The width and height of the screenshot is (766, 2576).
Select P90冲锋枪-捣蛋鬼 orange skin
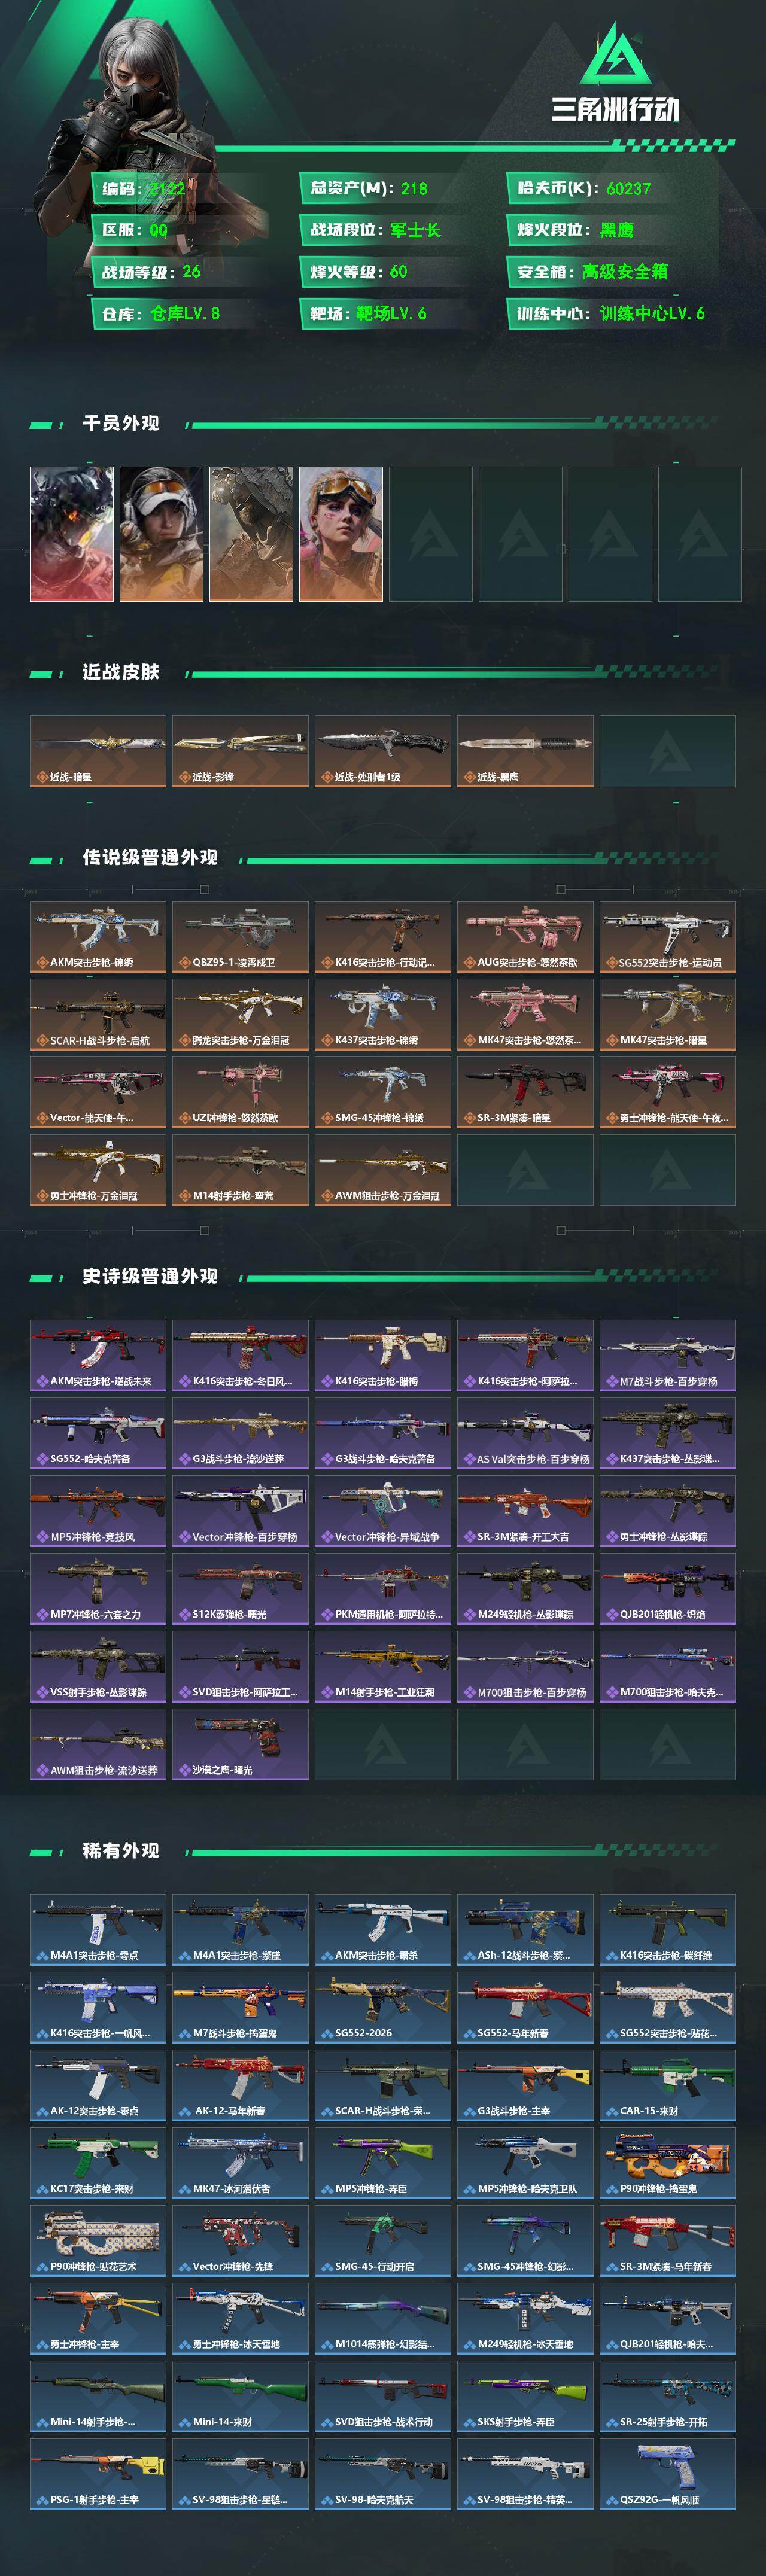coord(668,2163)
